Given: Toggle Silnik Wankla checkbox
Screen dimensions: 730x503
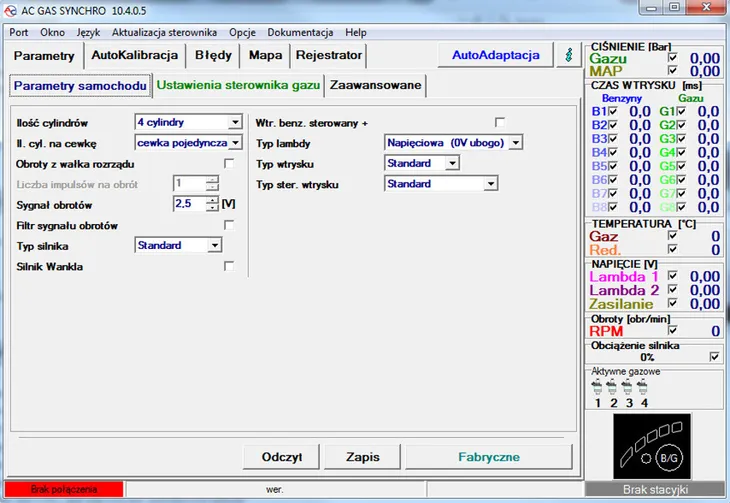Looking at the screenshot, I should 229,266.
